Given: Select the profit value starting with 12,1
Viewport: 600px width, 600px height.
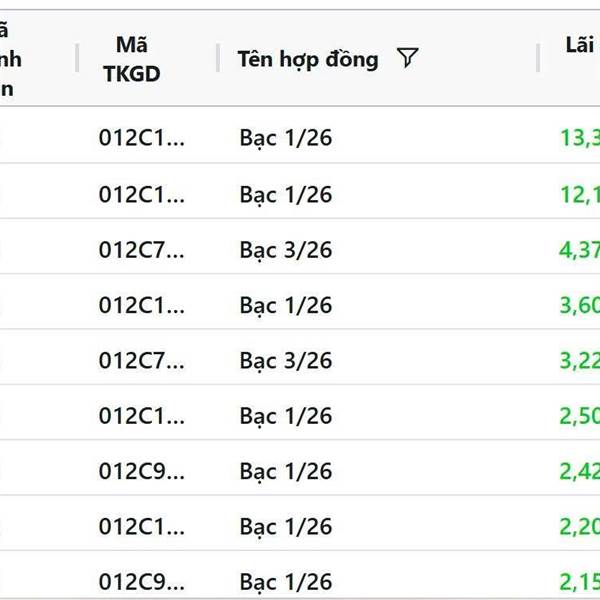Looking at the screenshot, I should pyautogui.click(x=579, y=194).
